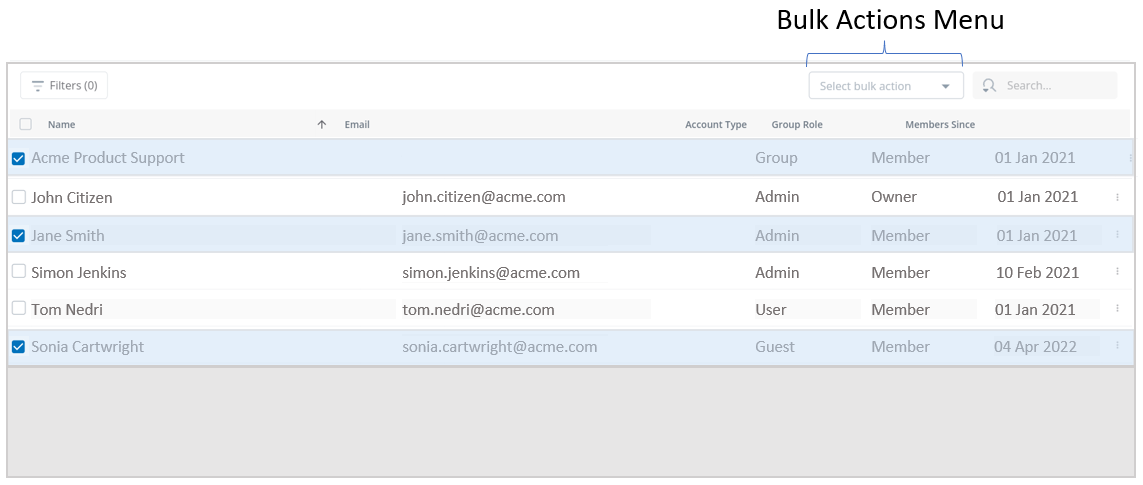Uncheck the Sonia Cartwright checkbox
This screenshot has height=485, width=1143.
coord(18,347)
